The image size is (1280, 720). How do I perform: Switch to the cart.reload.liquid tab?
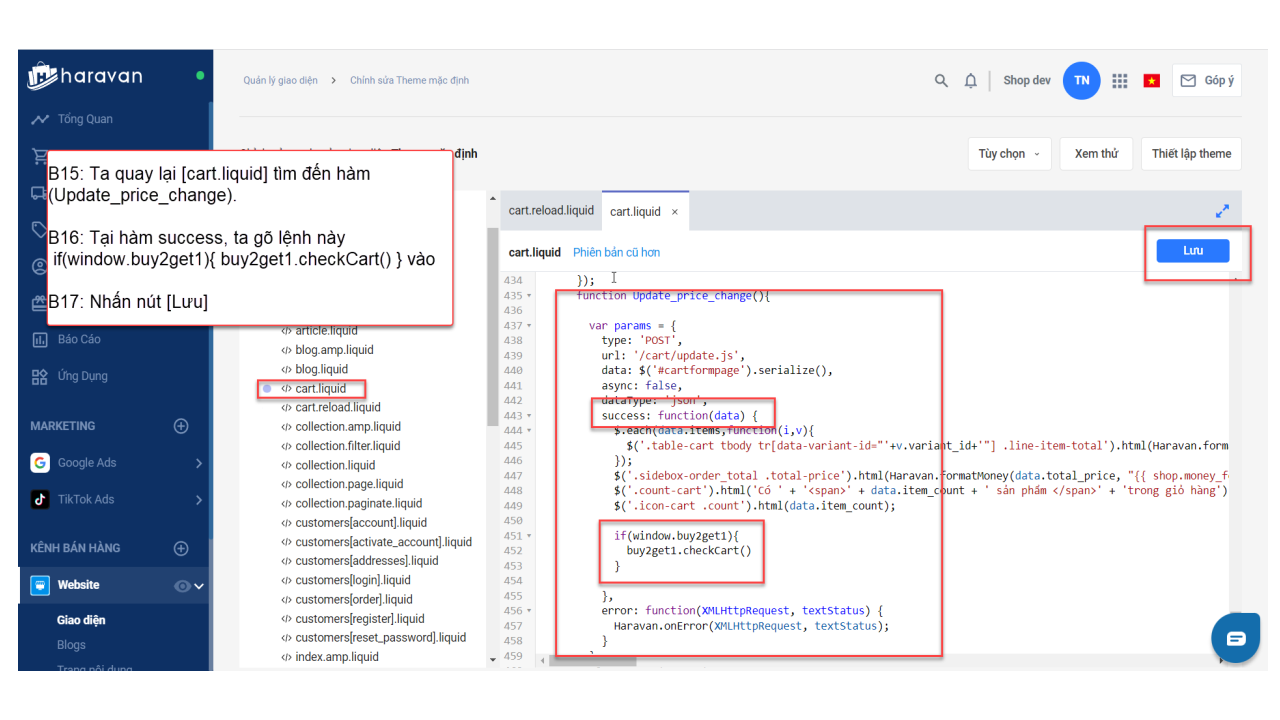coord(551,211)
